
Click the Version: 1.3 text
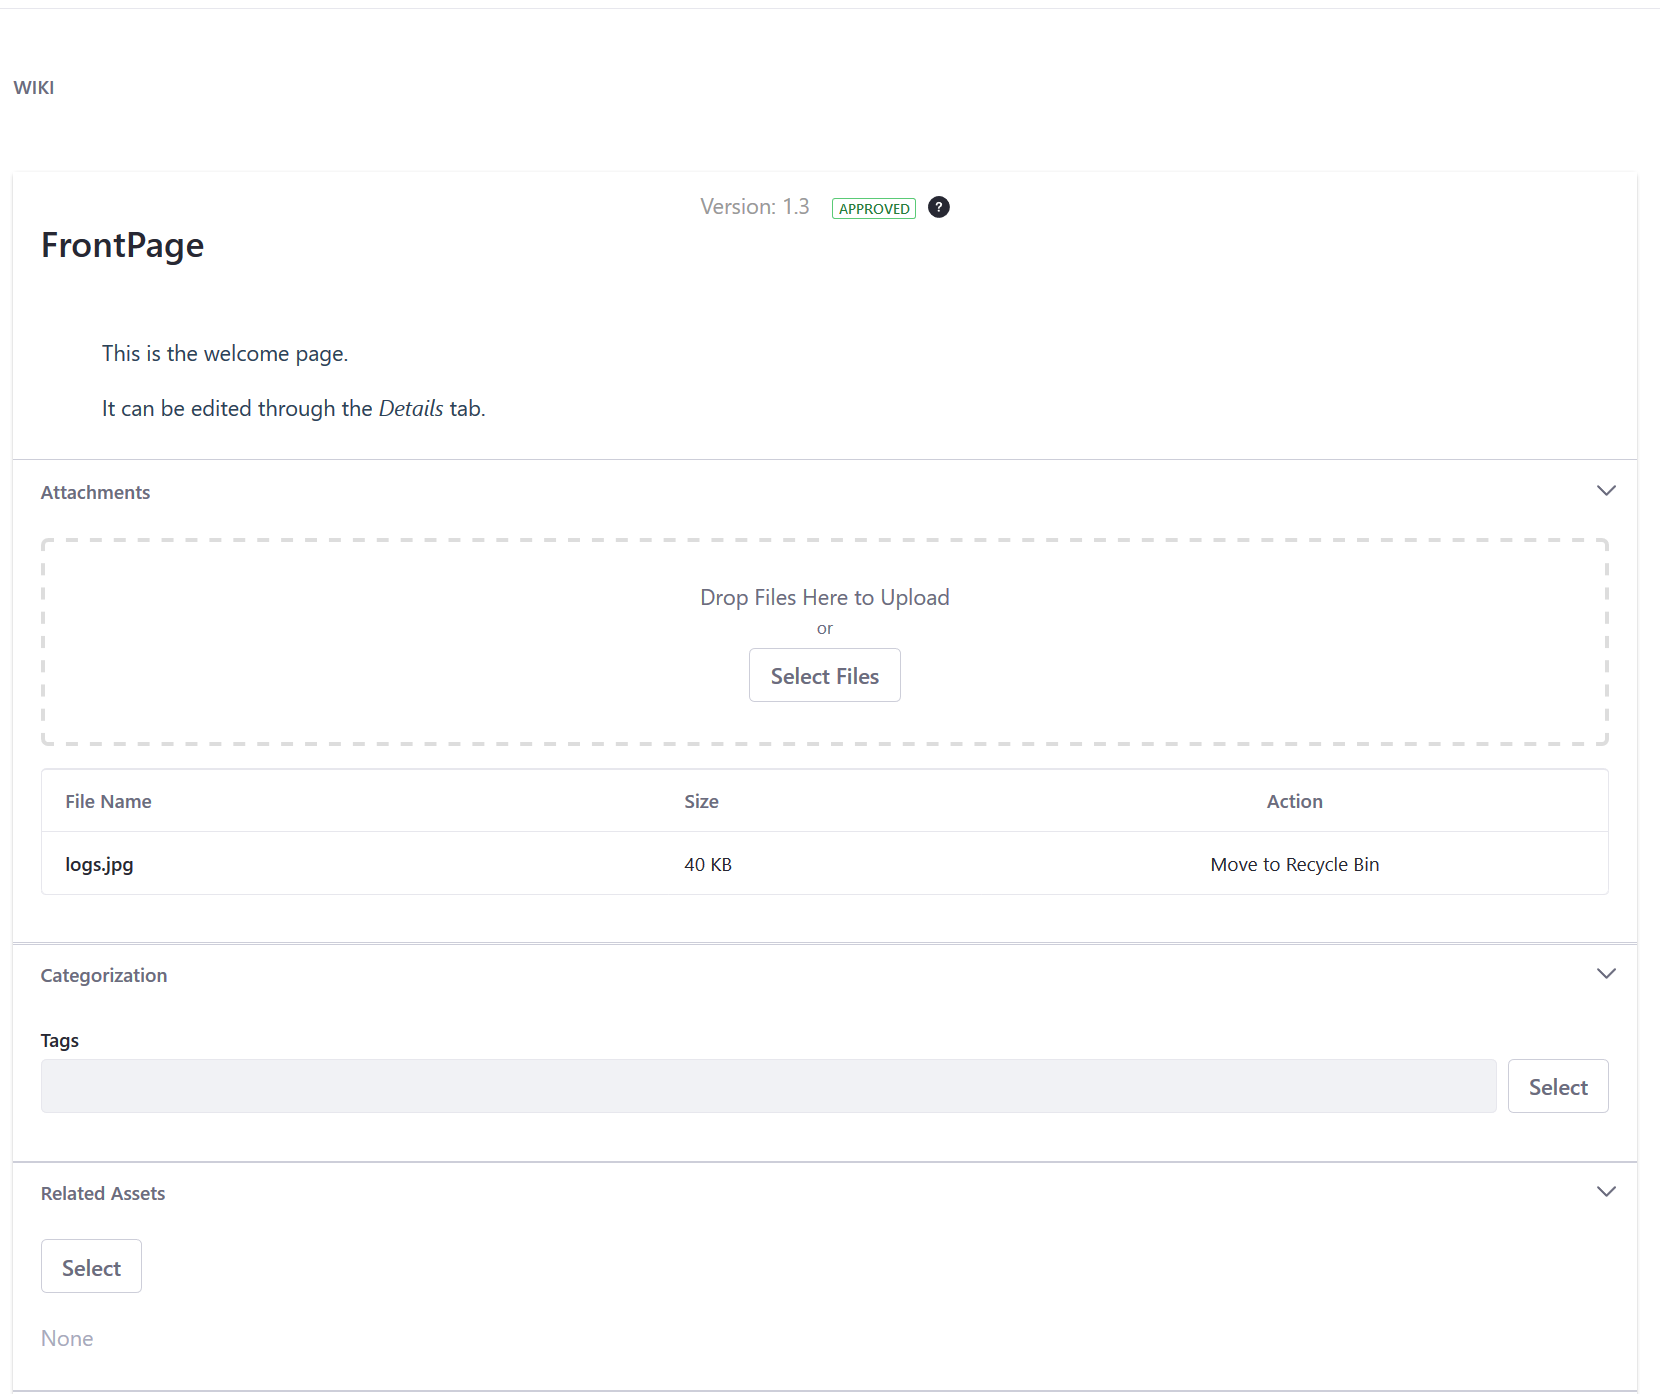coord(754,207)
